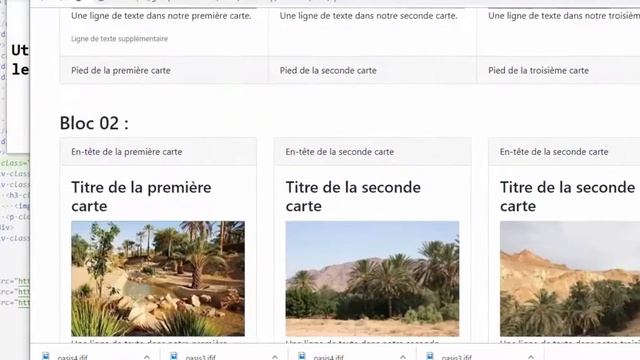This screenshot has height=360, width=640.
Task: Click "Une ligne de texte dans notre première carte."
Action: [x=161, y=16]
